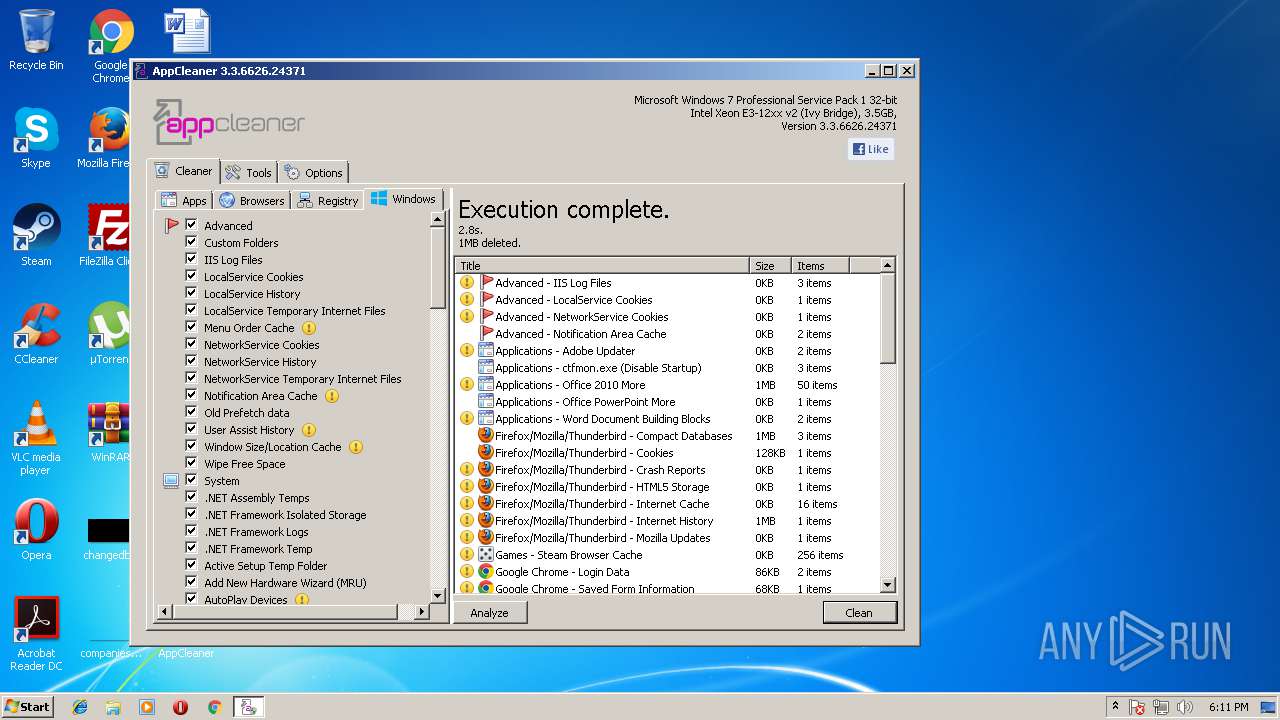Click the results list scroll down arrow

887,585
